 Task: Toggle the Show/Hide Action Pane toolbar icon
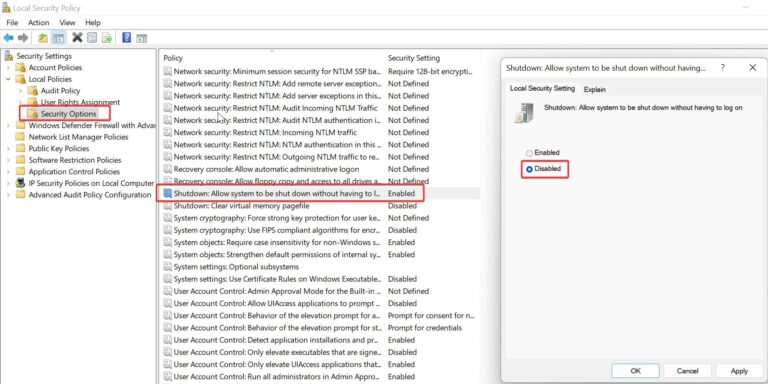tap(142, 38)
